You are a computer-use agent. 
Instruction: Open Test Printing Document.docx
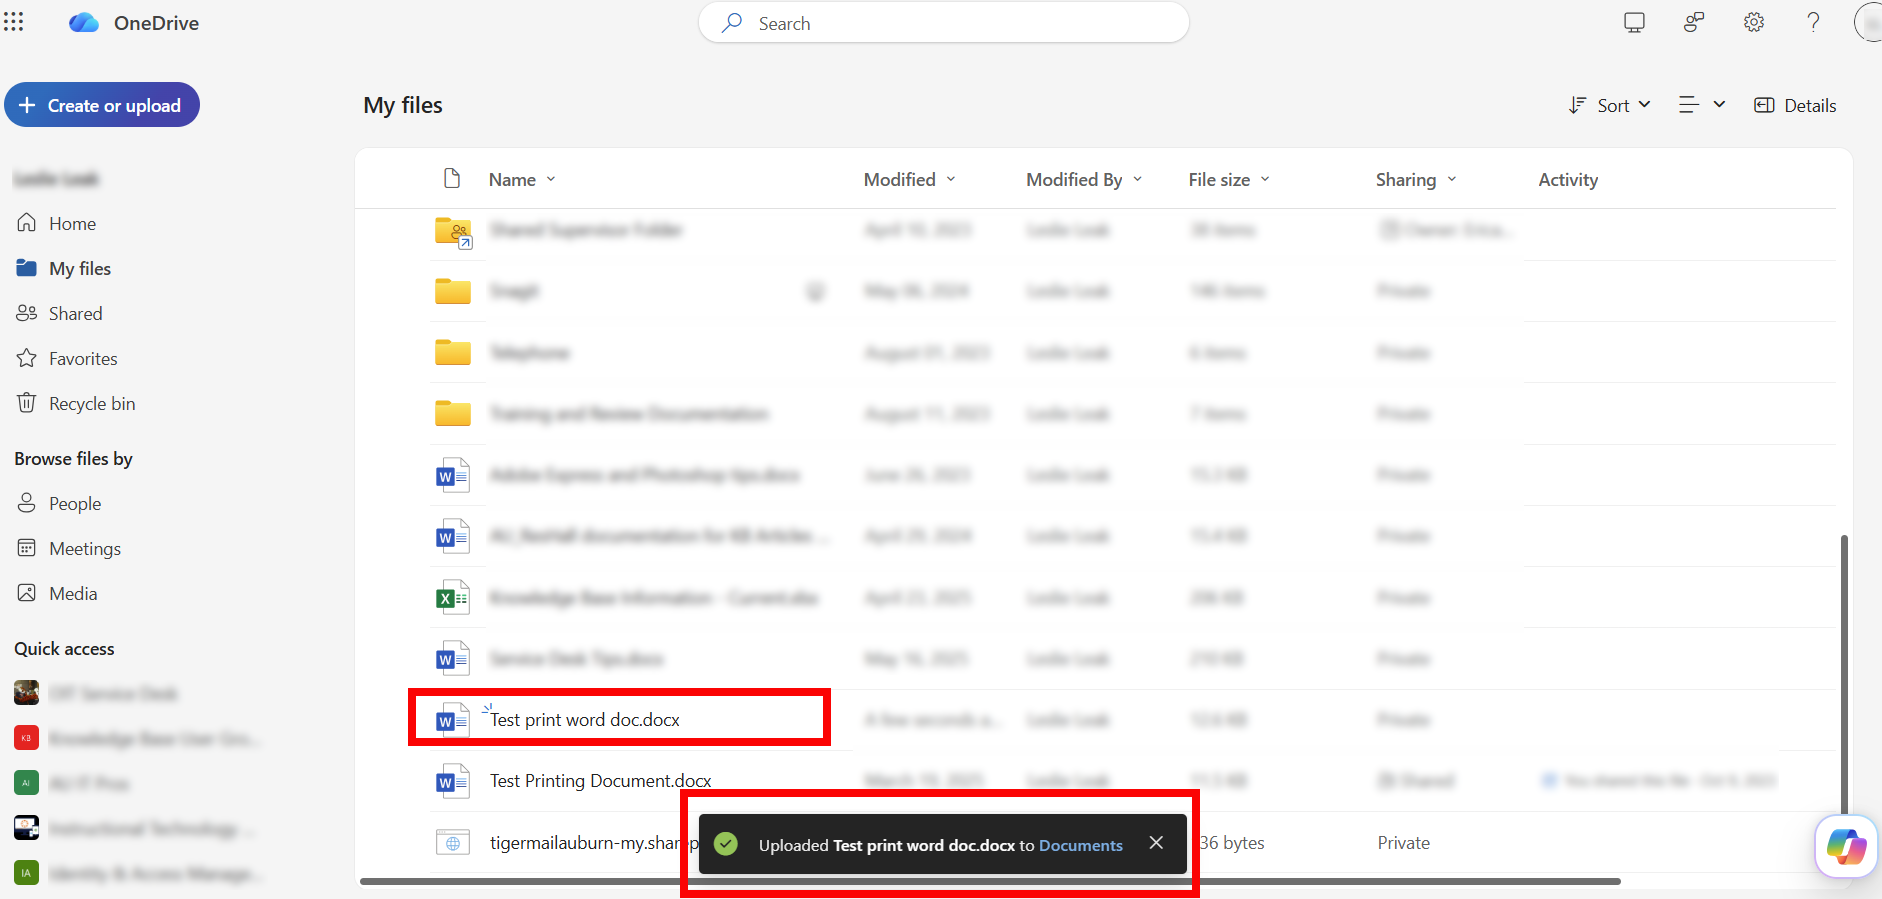pos(601,781)
